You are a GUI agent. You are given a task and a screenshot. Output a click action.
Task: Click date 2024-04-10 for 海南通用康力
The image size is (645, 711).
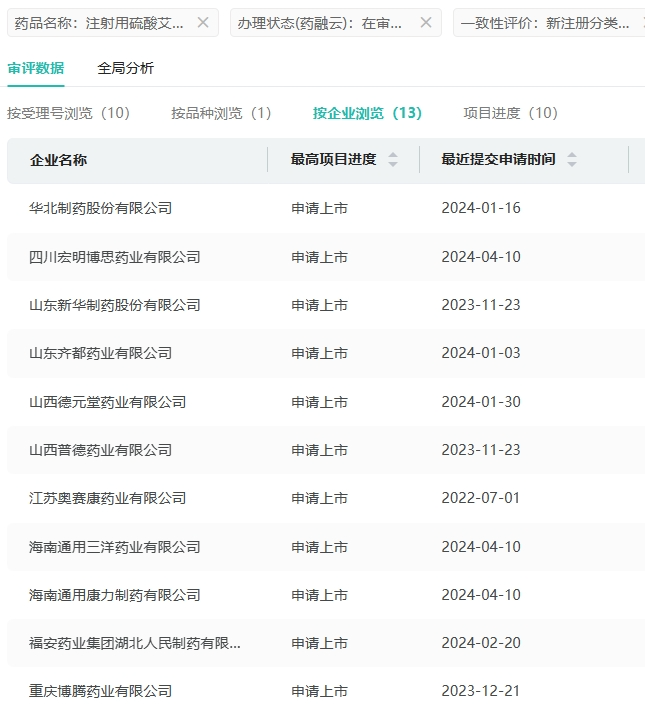click(x=481, y=595)
